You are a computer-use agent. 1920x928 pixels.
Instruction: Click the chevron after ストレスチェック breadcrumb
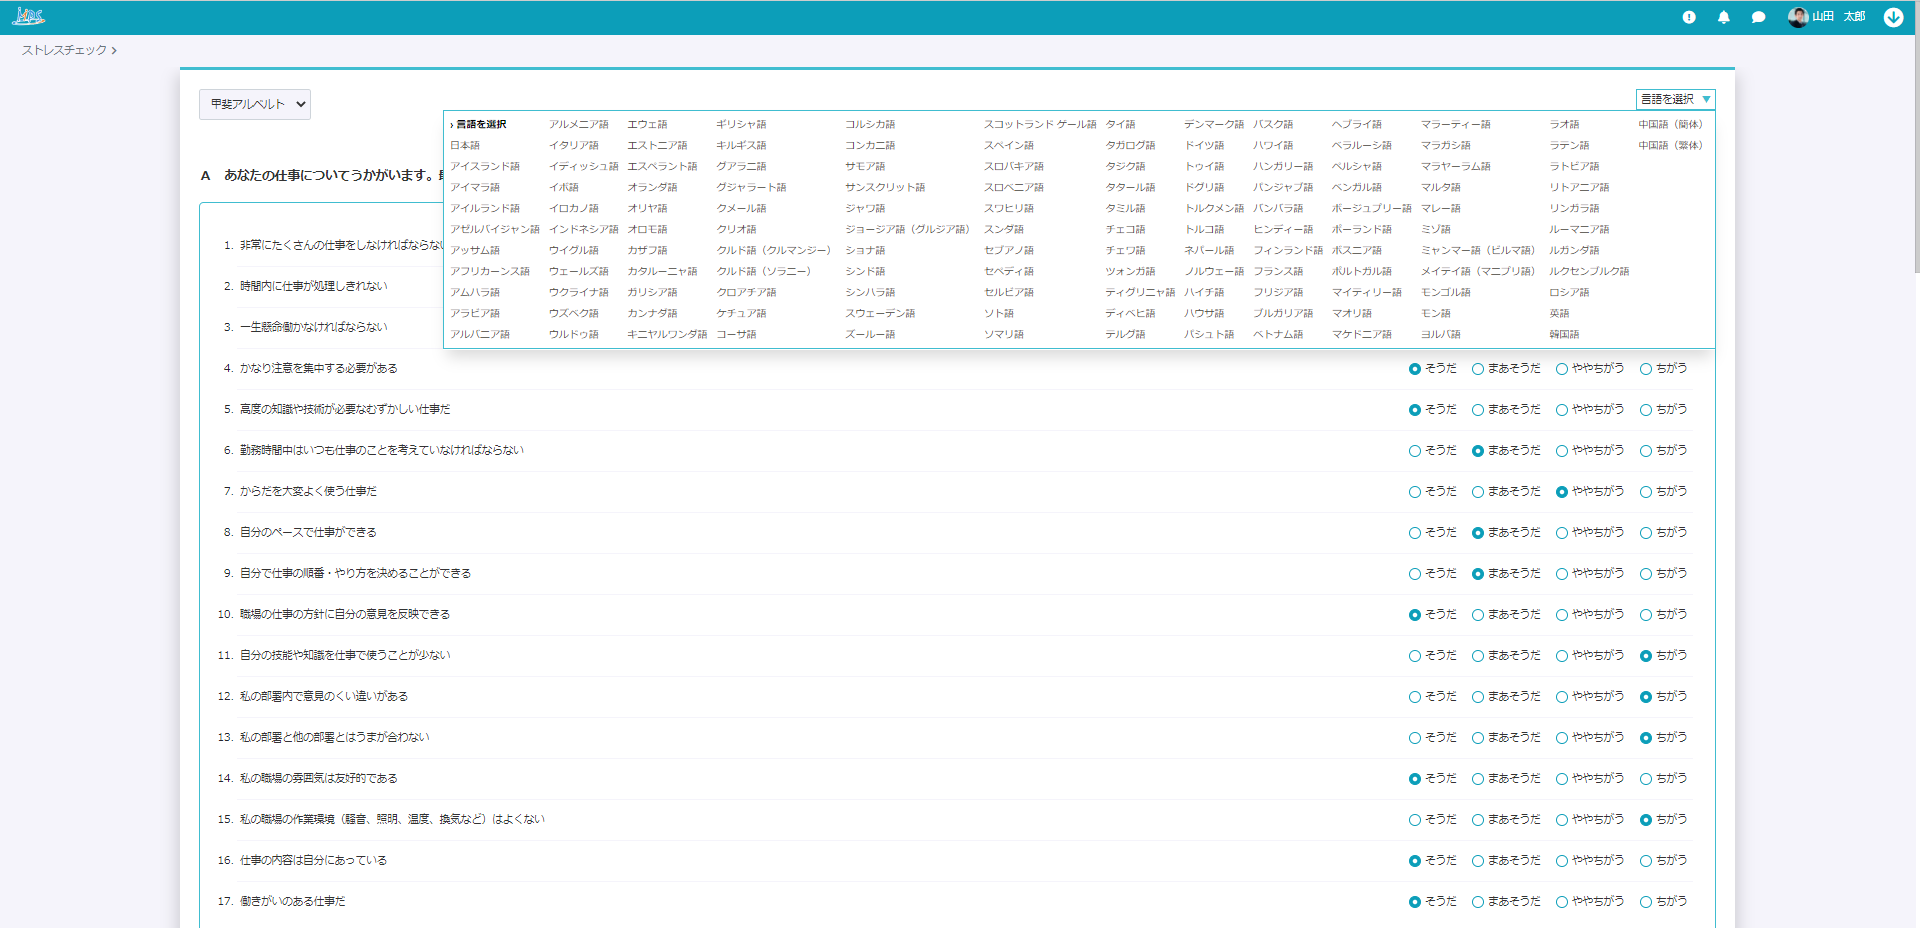click(x=115, y=51)
